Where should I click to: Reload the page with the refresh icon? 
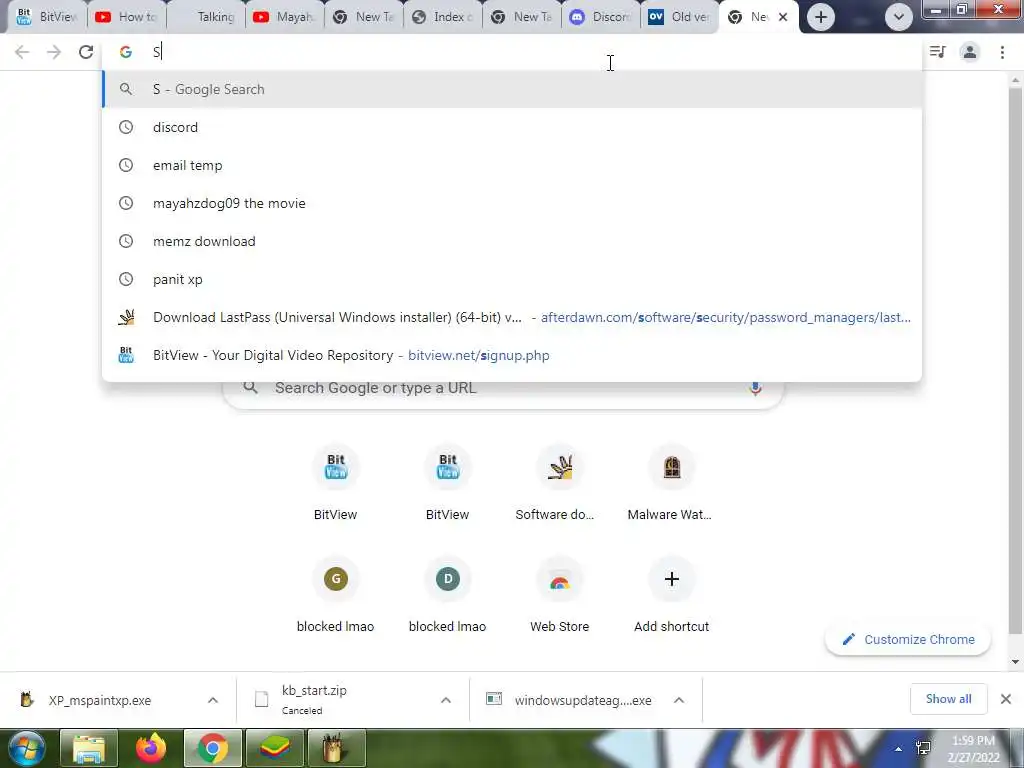coord(86,52)
